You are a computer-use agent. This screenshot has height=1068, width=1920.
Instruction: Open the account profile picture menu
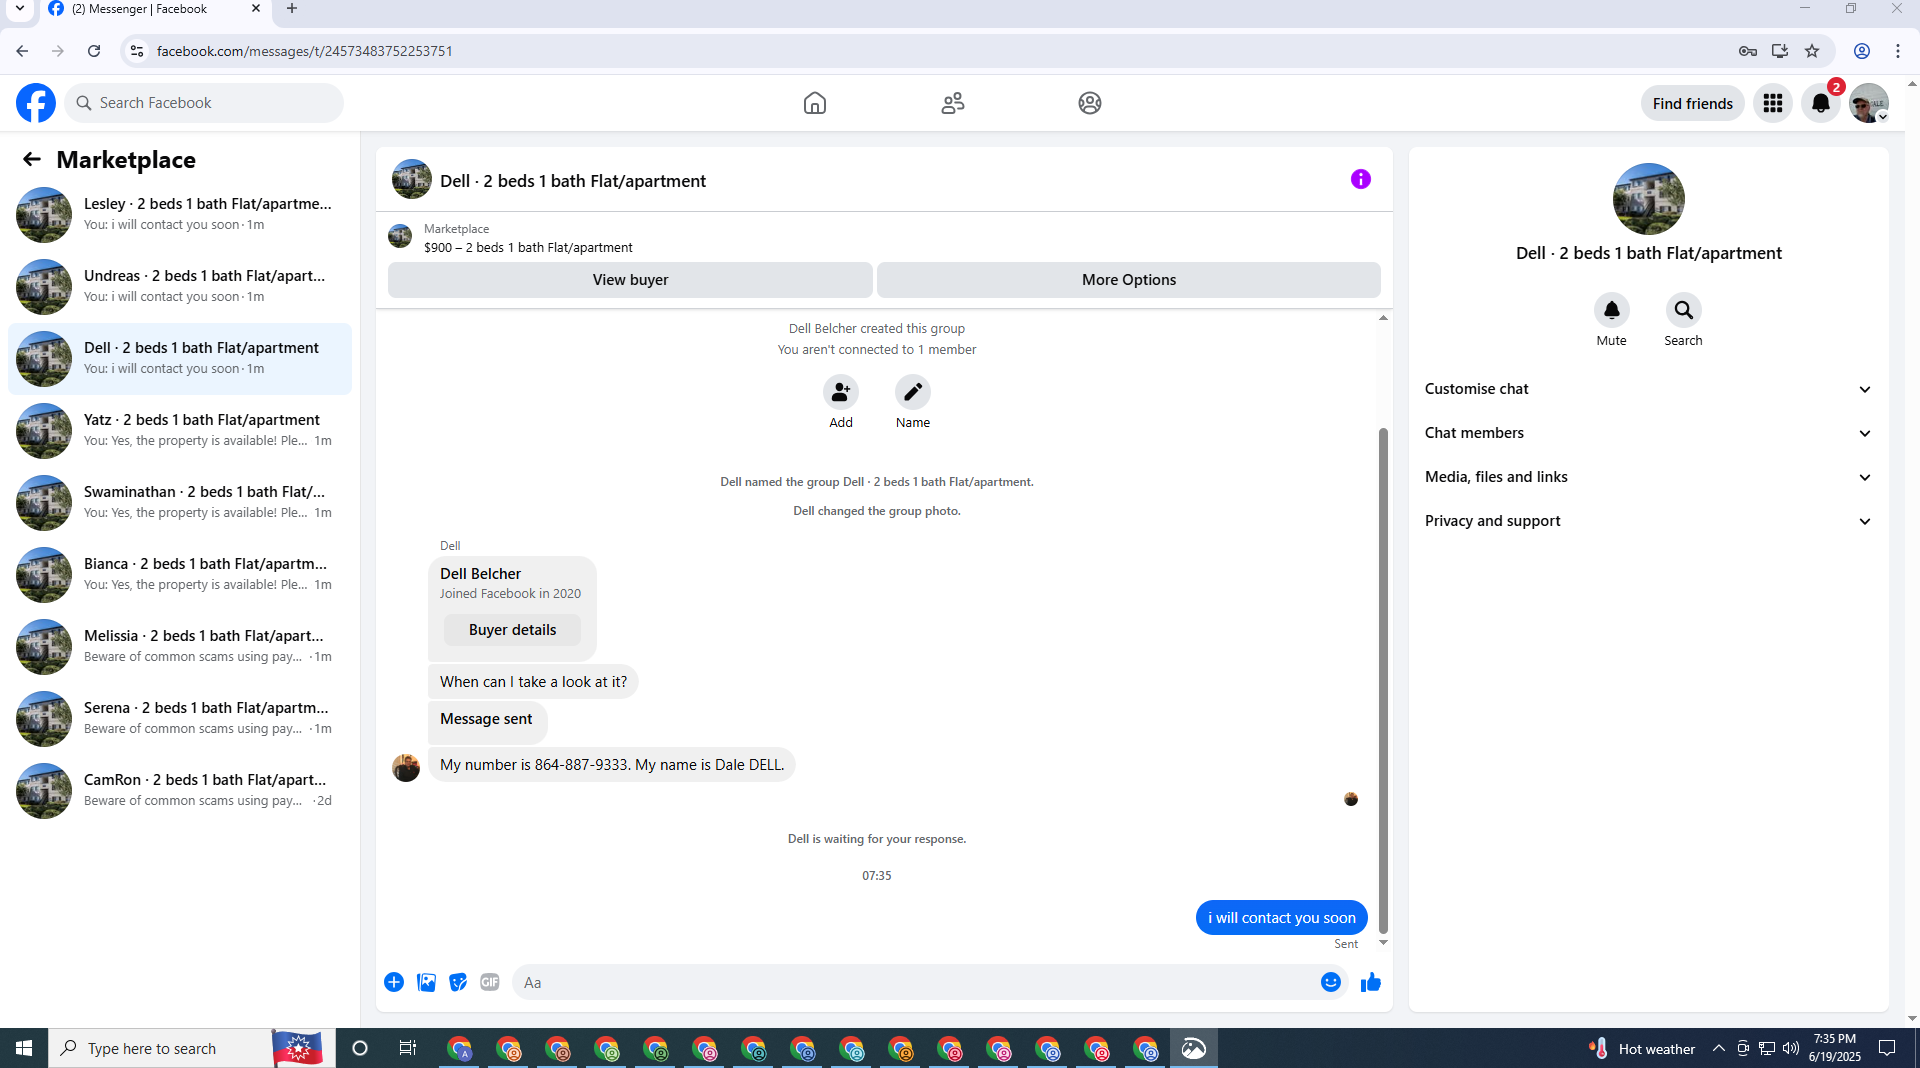(x=1868, y=103)
